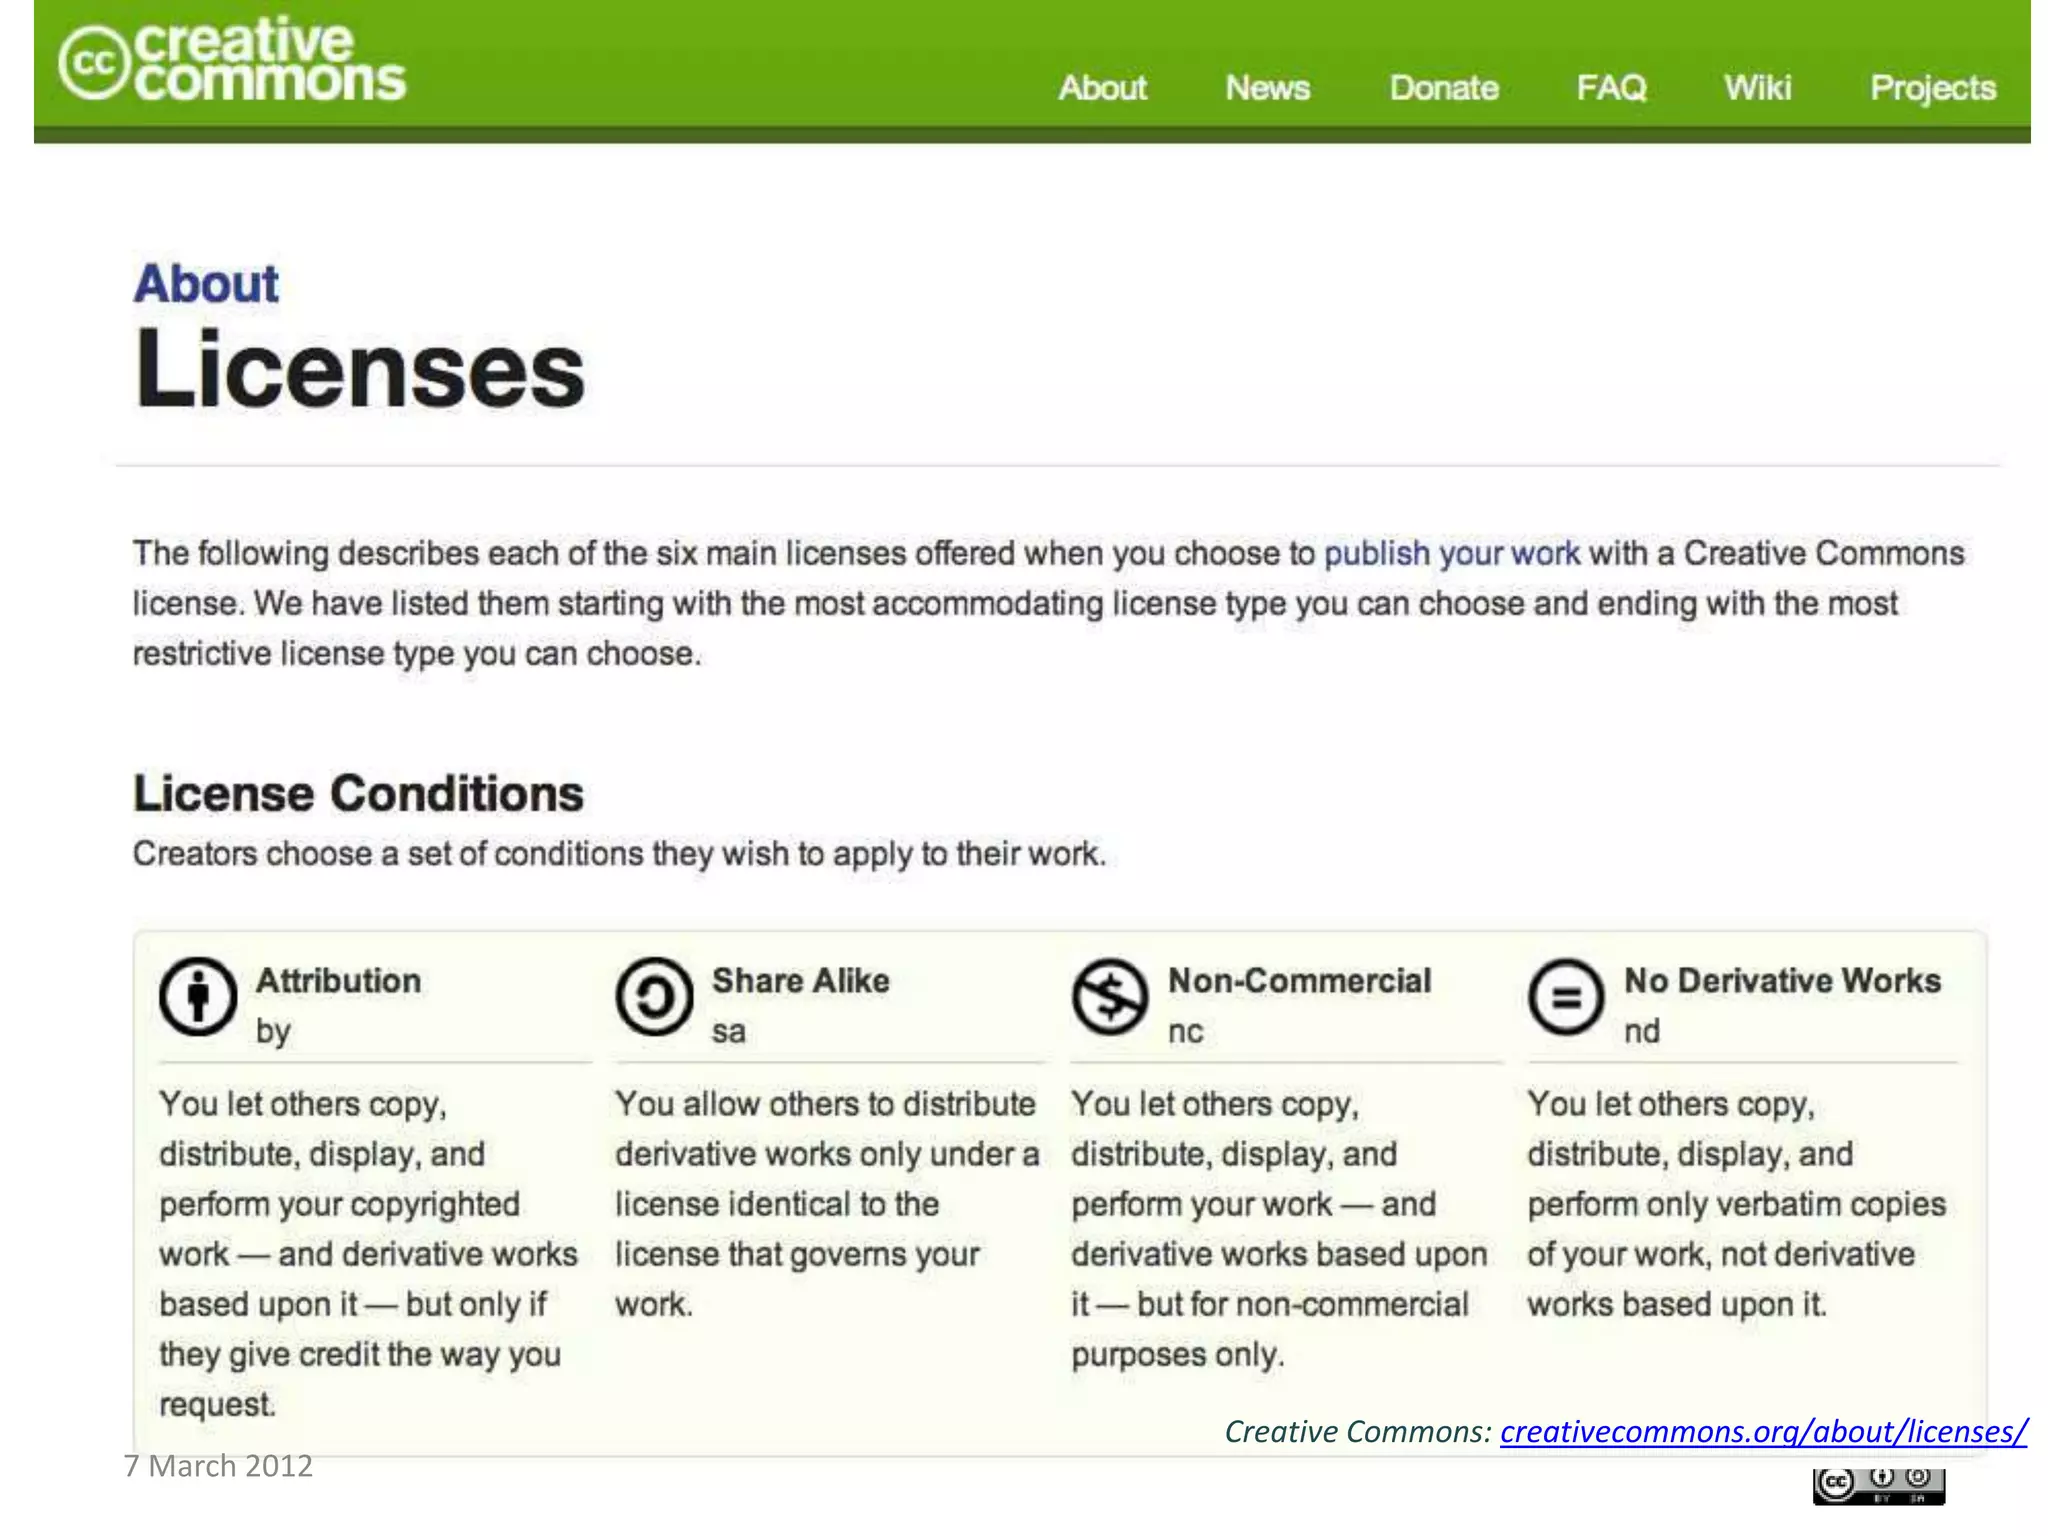Click the 'creative commons' wordmark text
Image resolution: width=2048 pixels, height=1536 pixels.
269,60
